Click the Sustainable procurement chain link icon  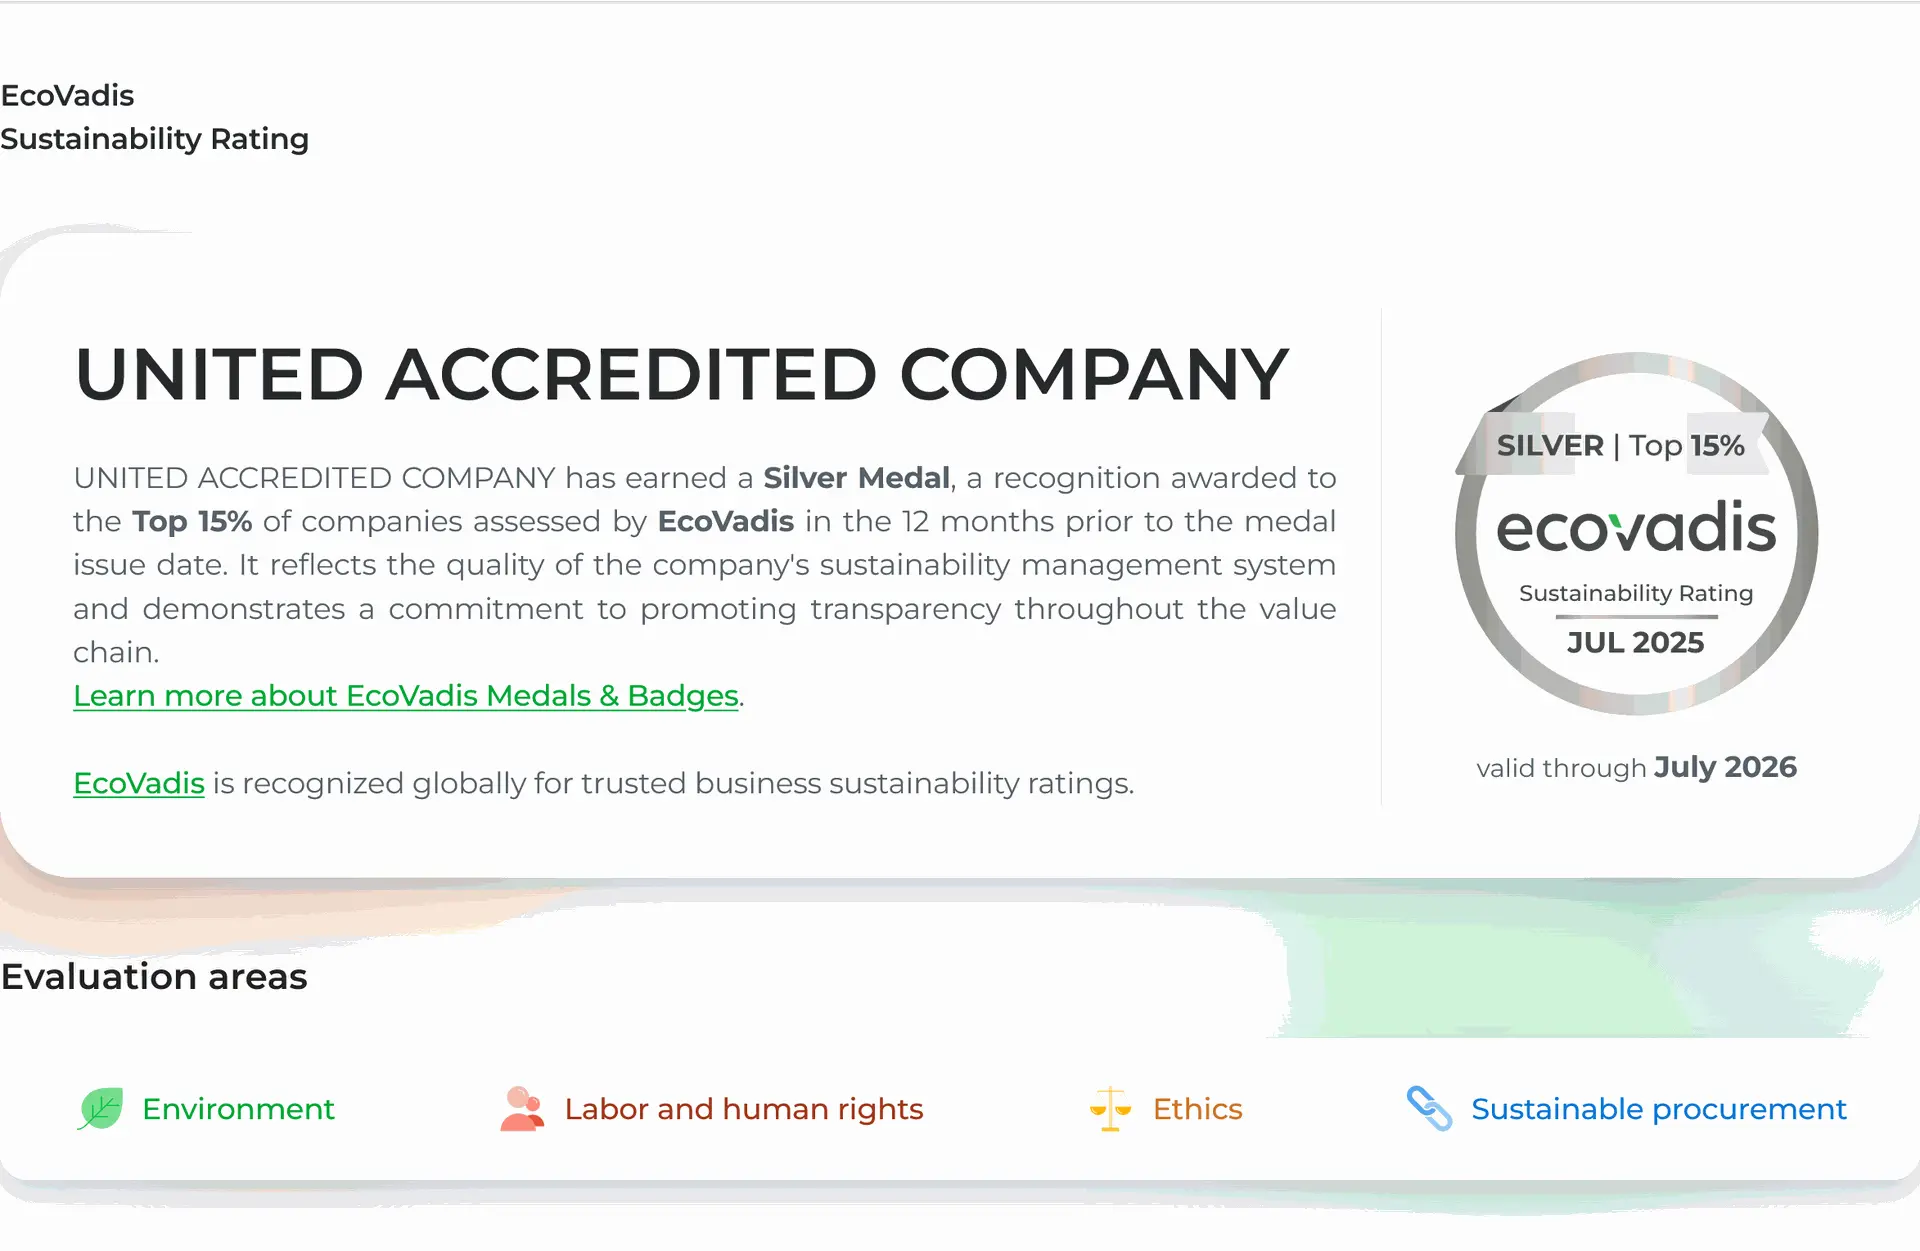tap(1429, 1109)
